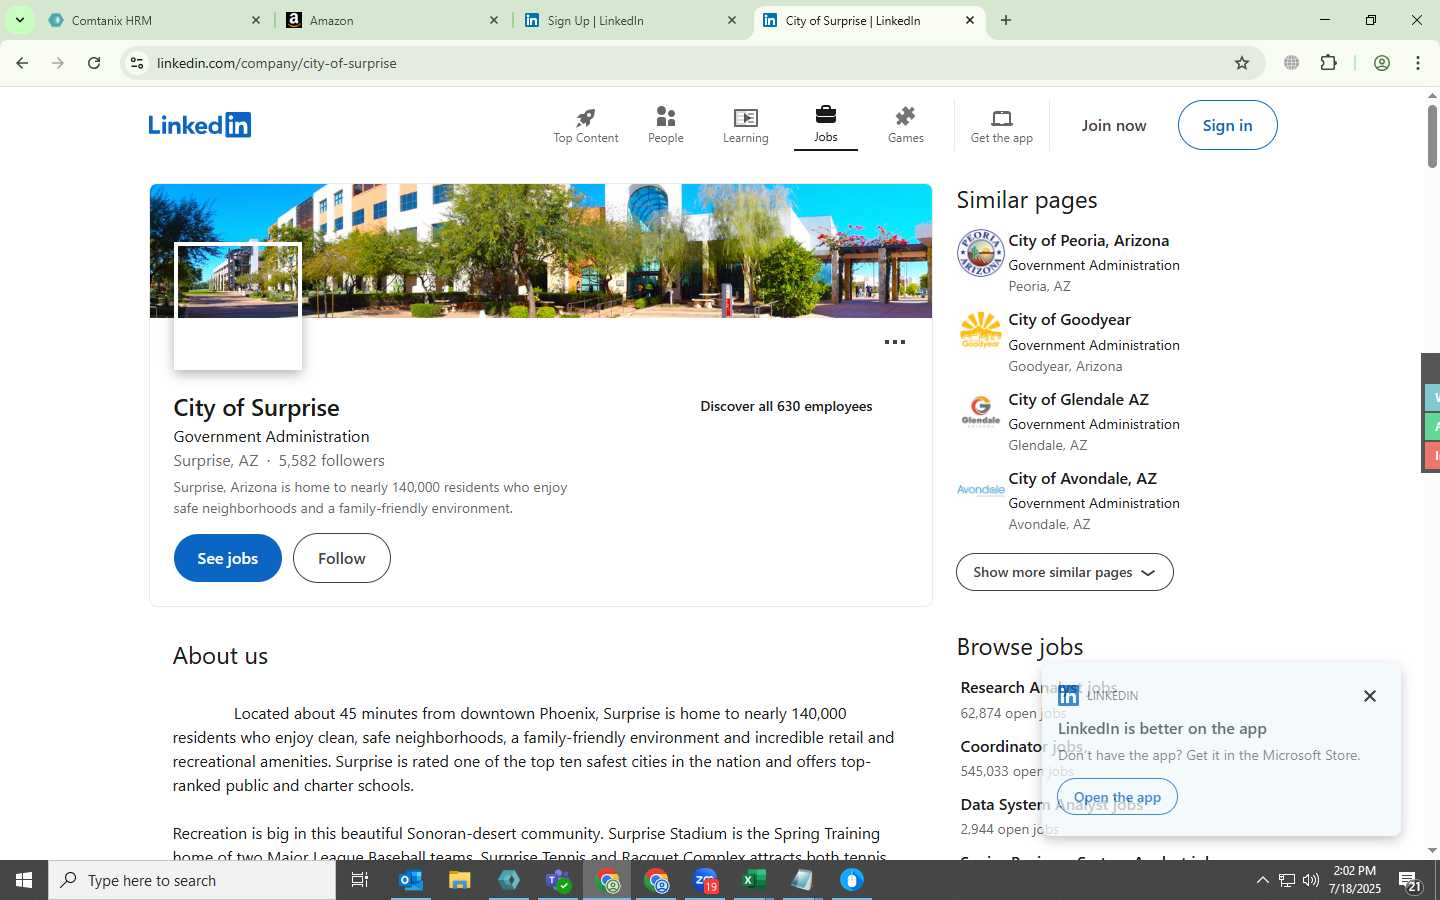Click the Avondale logo thumbnail
Viewport: 1440px width, 900px height.
coord(980,490)
